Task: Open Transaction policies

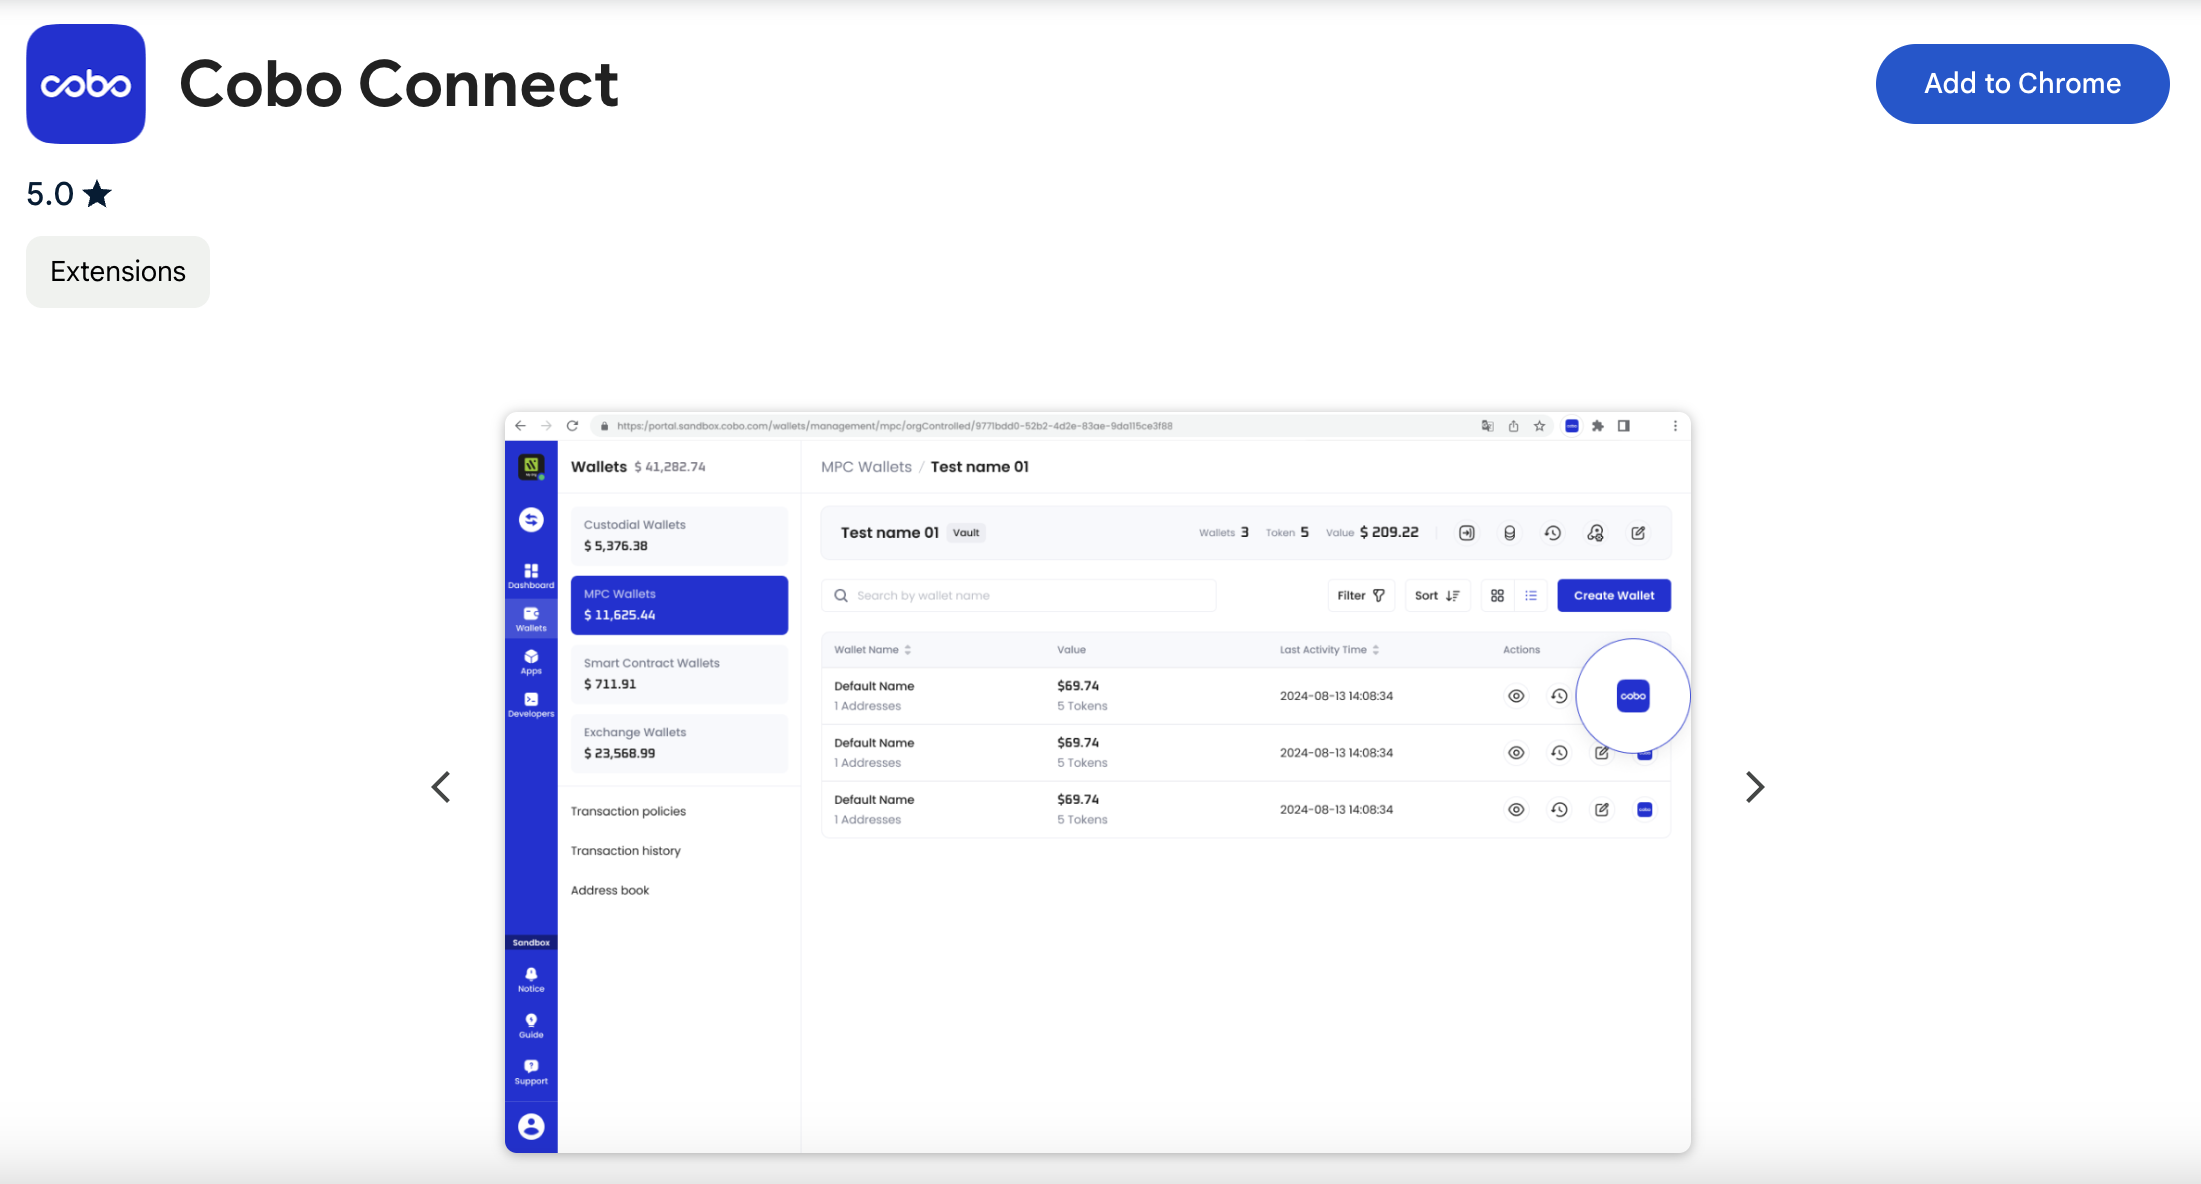Action: pyautogui.click(x=628, y=811)
